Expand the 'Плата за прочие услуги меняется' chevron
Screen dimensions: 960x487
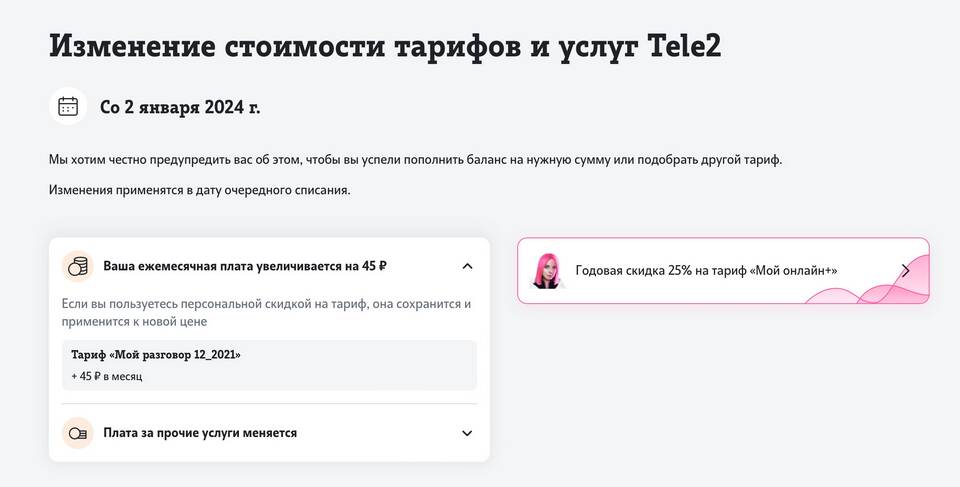[467, 433]
